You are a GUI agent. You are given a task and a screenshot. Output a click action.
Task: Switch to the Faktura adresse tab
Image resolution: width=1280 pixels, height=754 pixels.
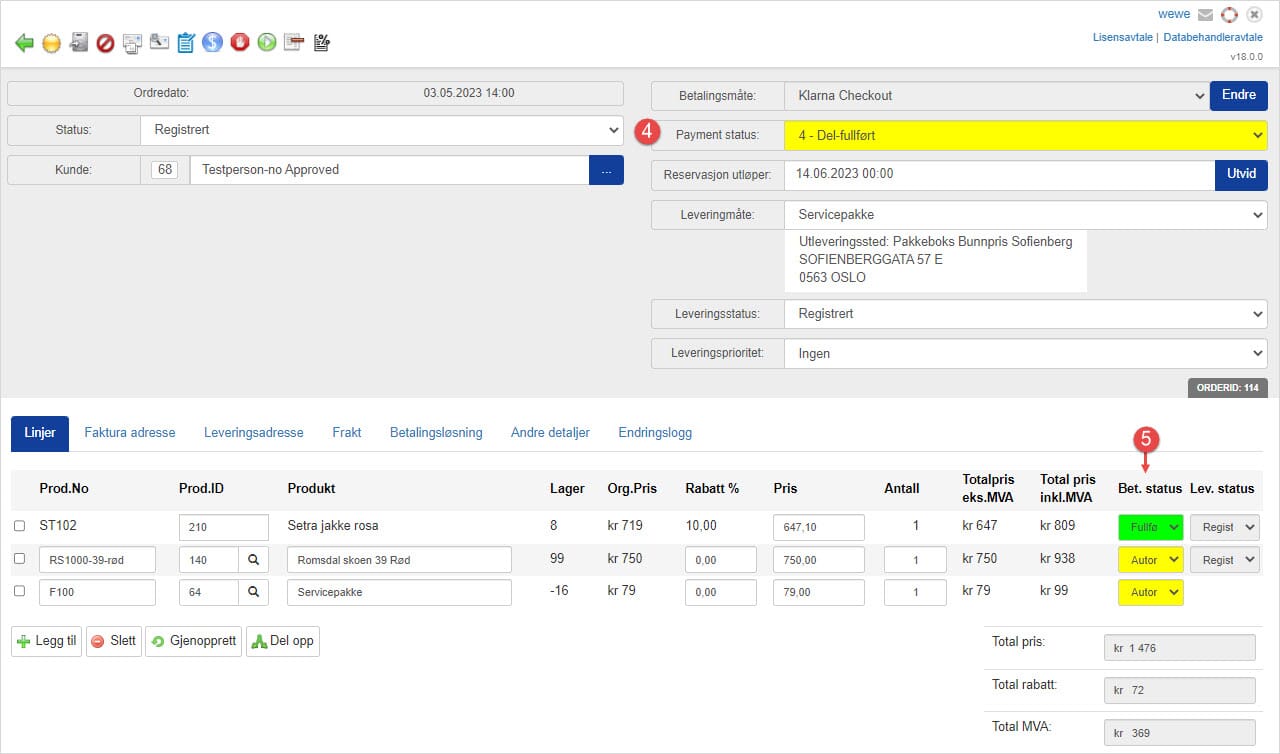(130, 433)
